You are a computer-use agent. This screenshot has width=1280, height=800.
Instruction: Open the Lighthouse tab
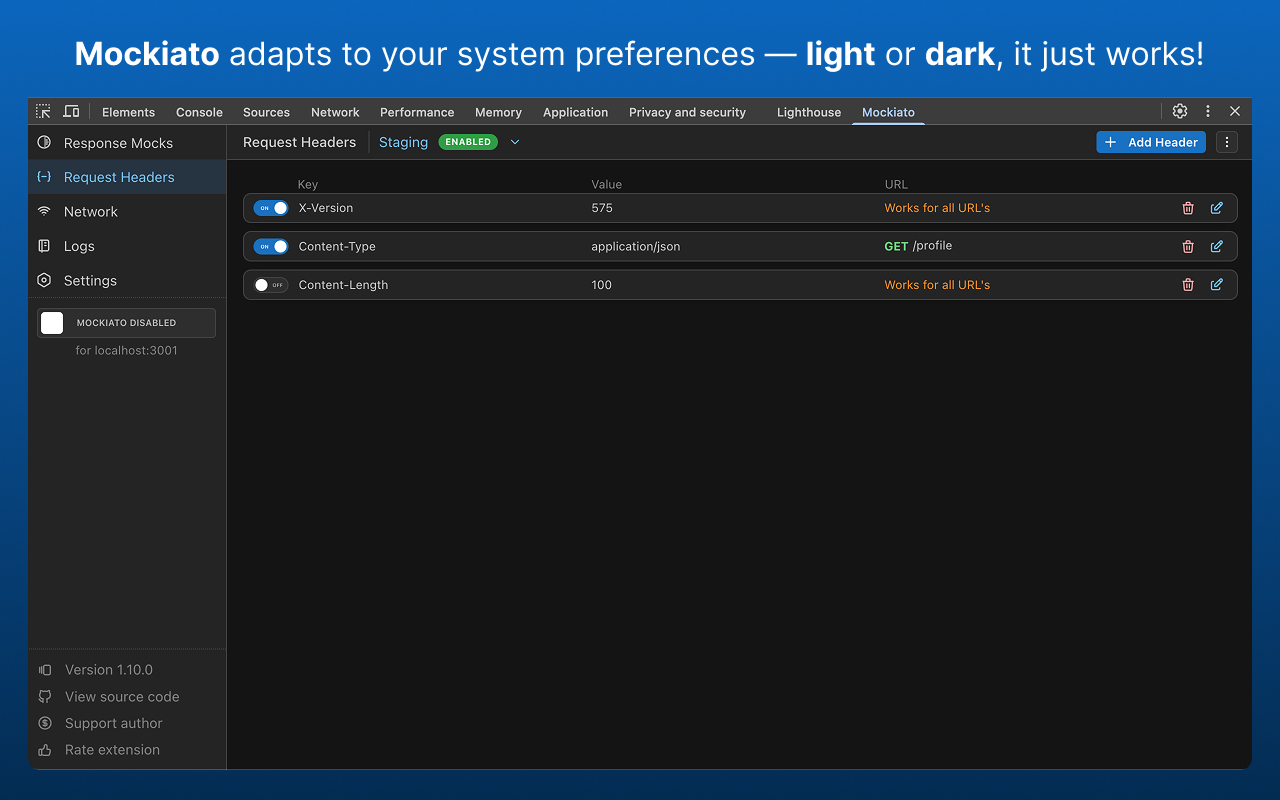click(x=808, y=112)
